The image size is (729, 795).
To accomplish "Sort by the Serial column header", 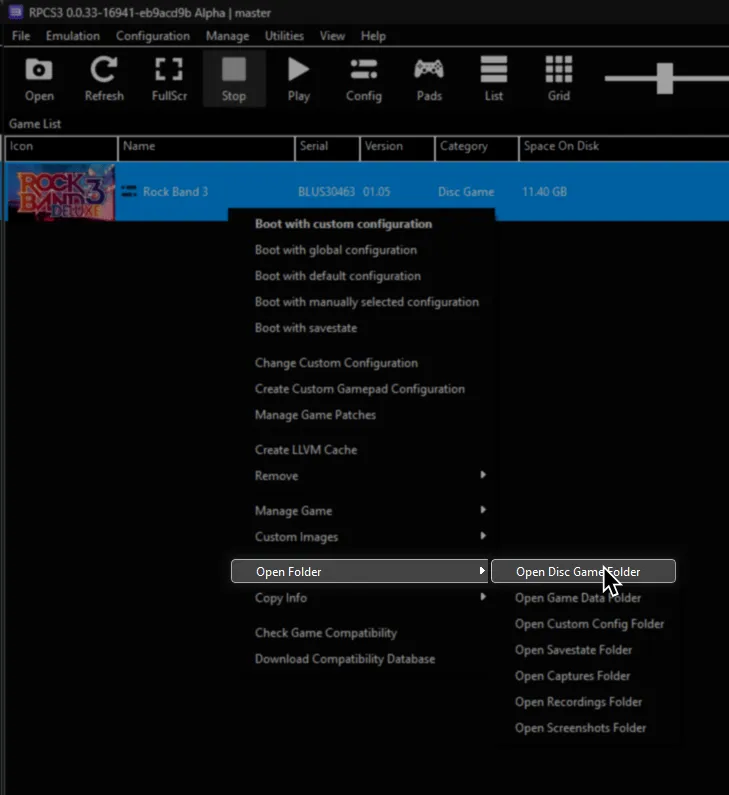I will (x=327, y=148).
